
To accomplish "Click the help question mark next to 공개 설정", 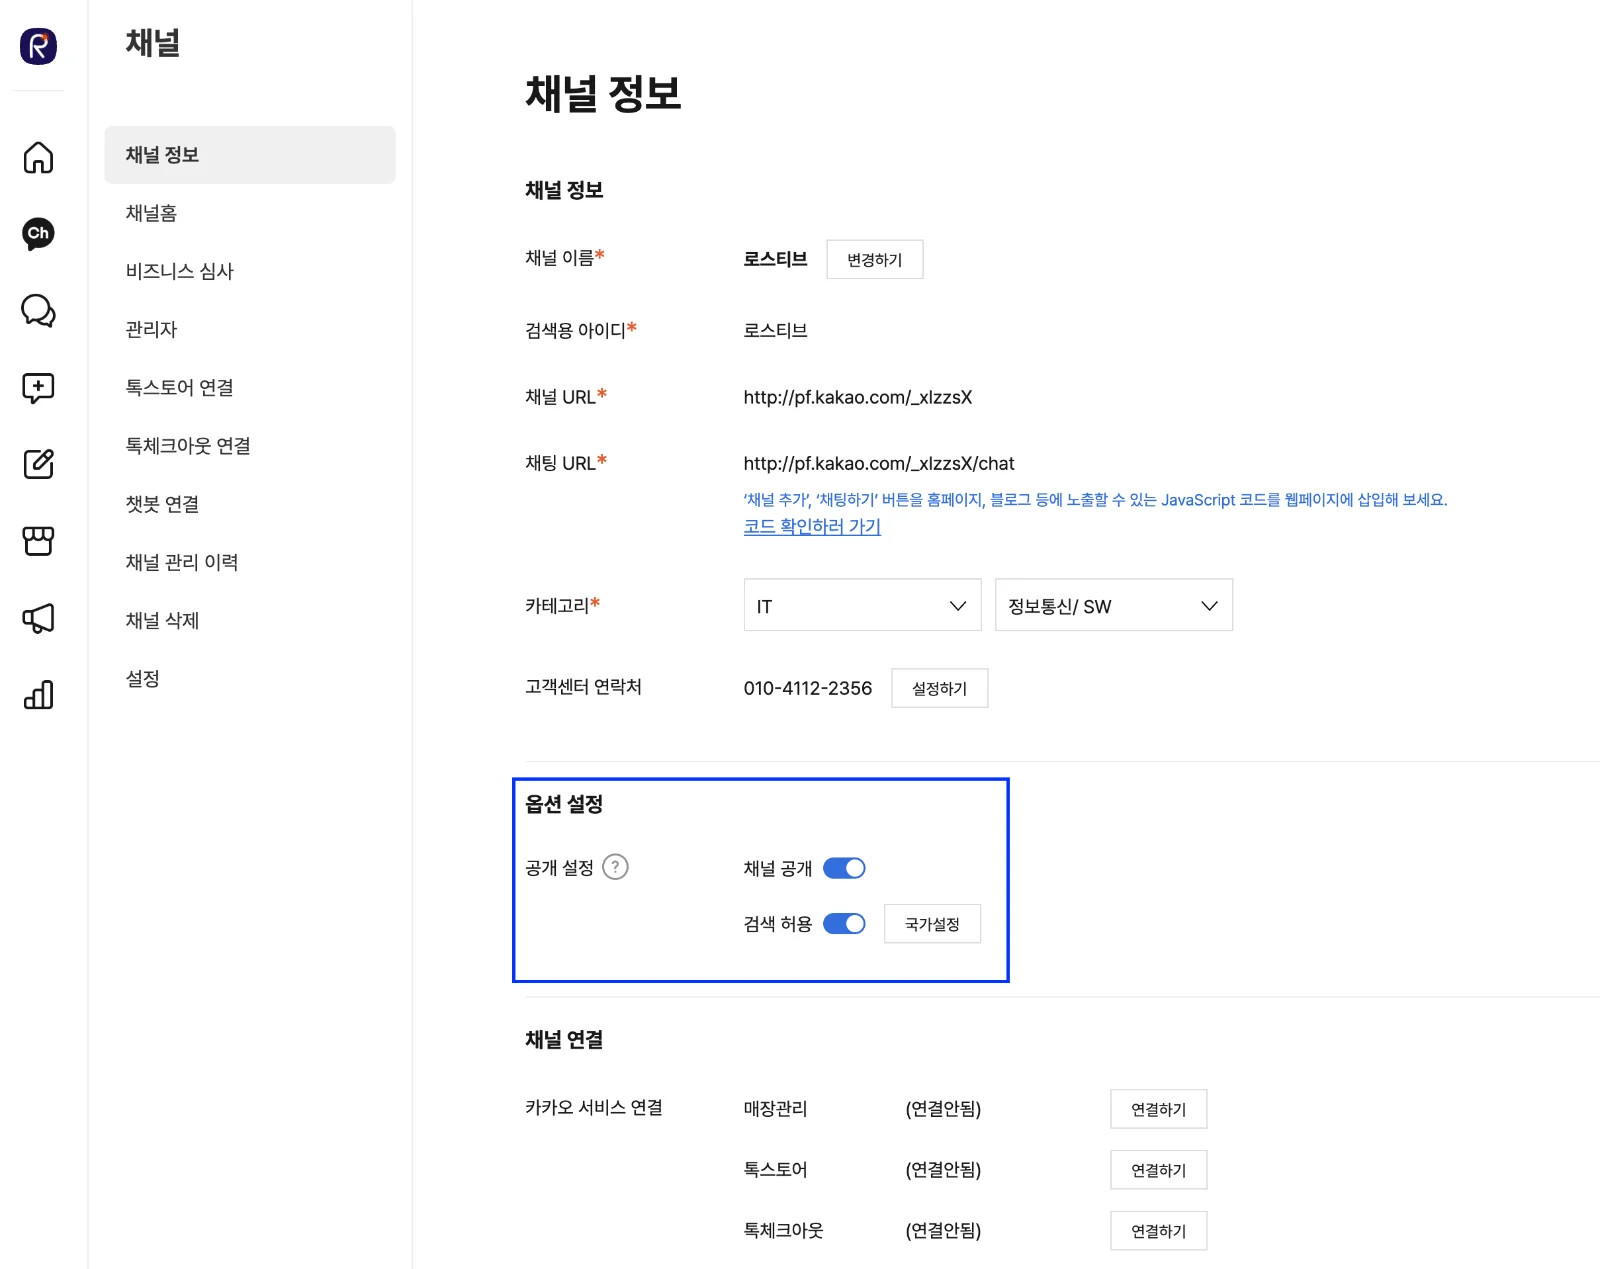I will tap(616, 867).
